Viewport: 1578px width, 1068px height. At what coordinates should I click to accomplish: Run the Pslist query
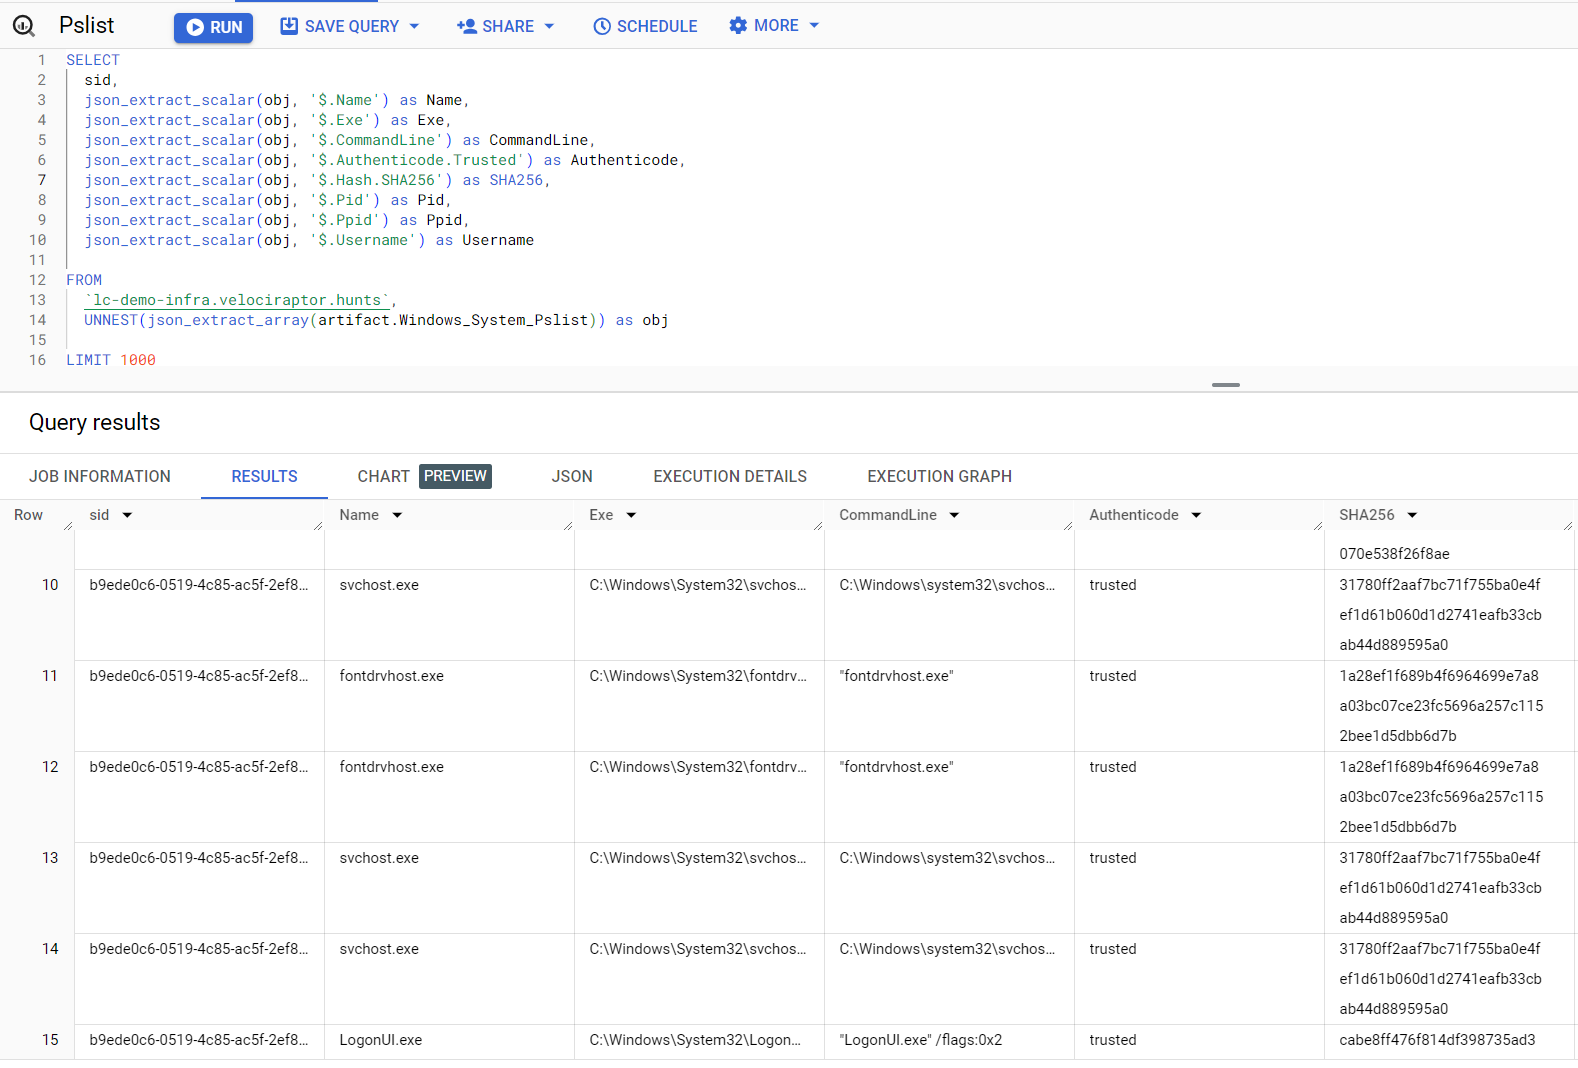[x=213, y=27]
